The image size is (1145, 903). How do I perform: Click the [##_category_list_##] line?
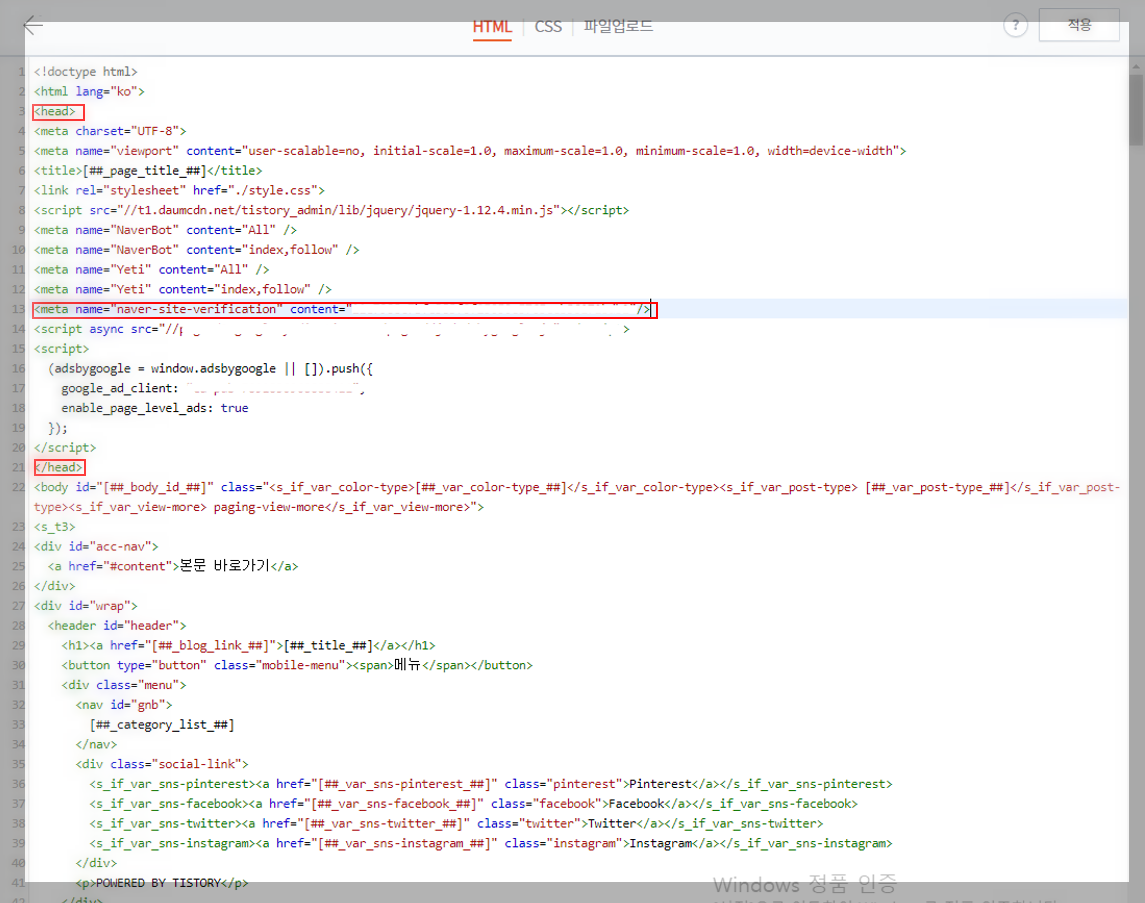coord(162,724)
